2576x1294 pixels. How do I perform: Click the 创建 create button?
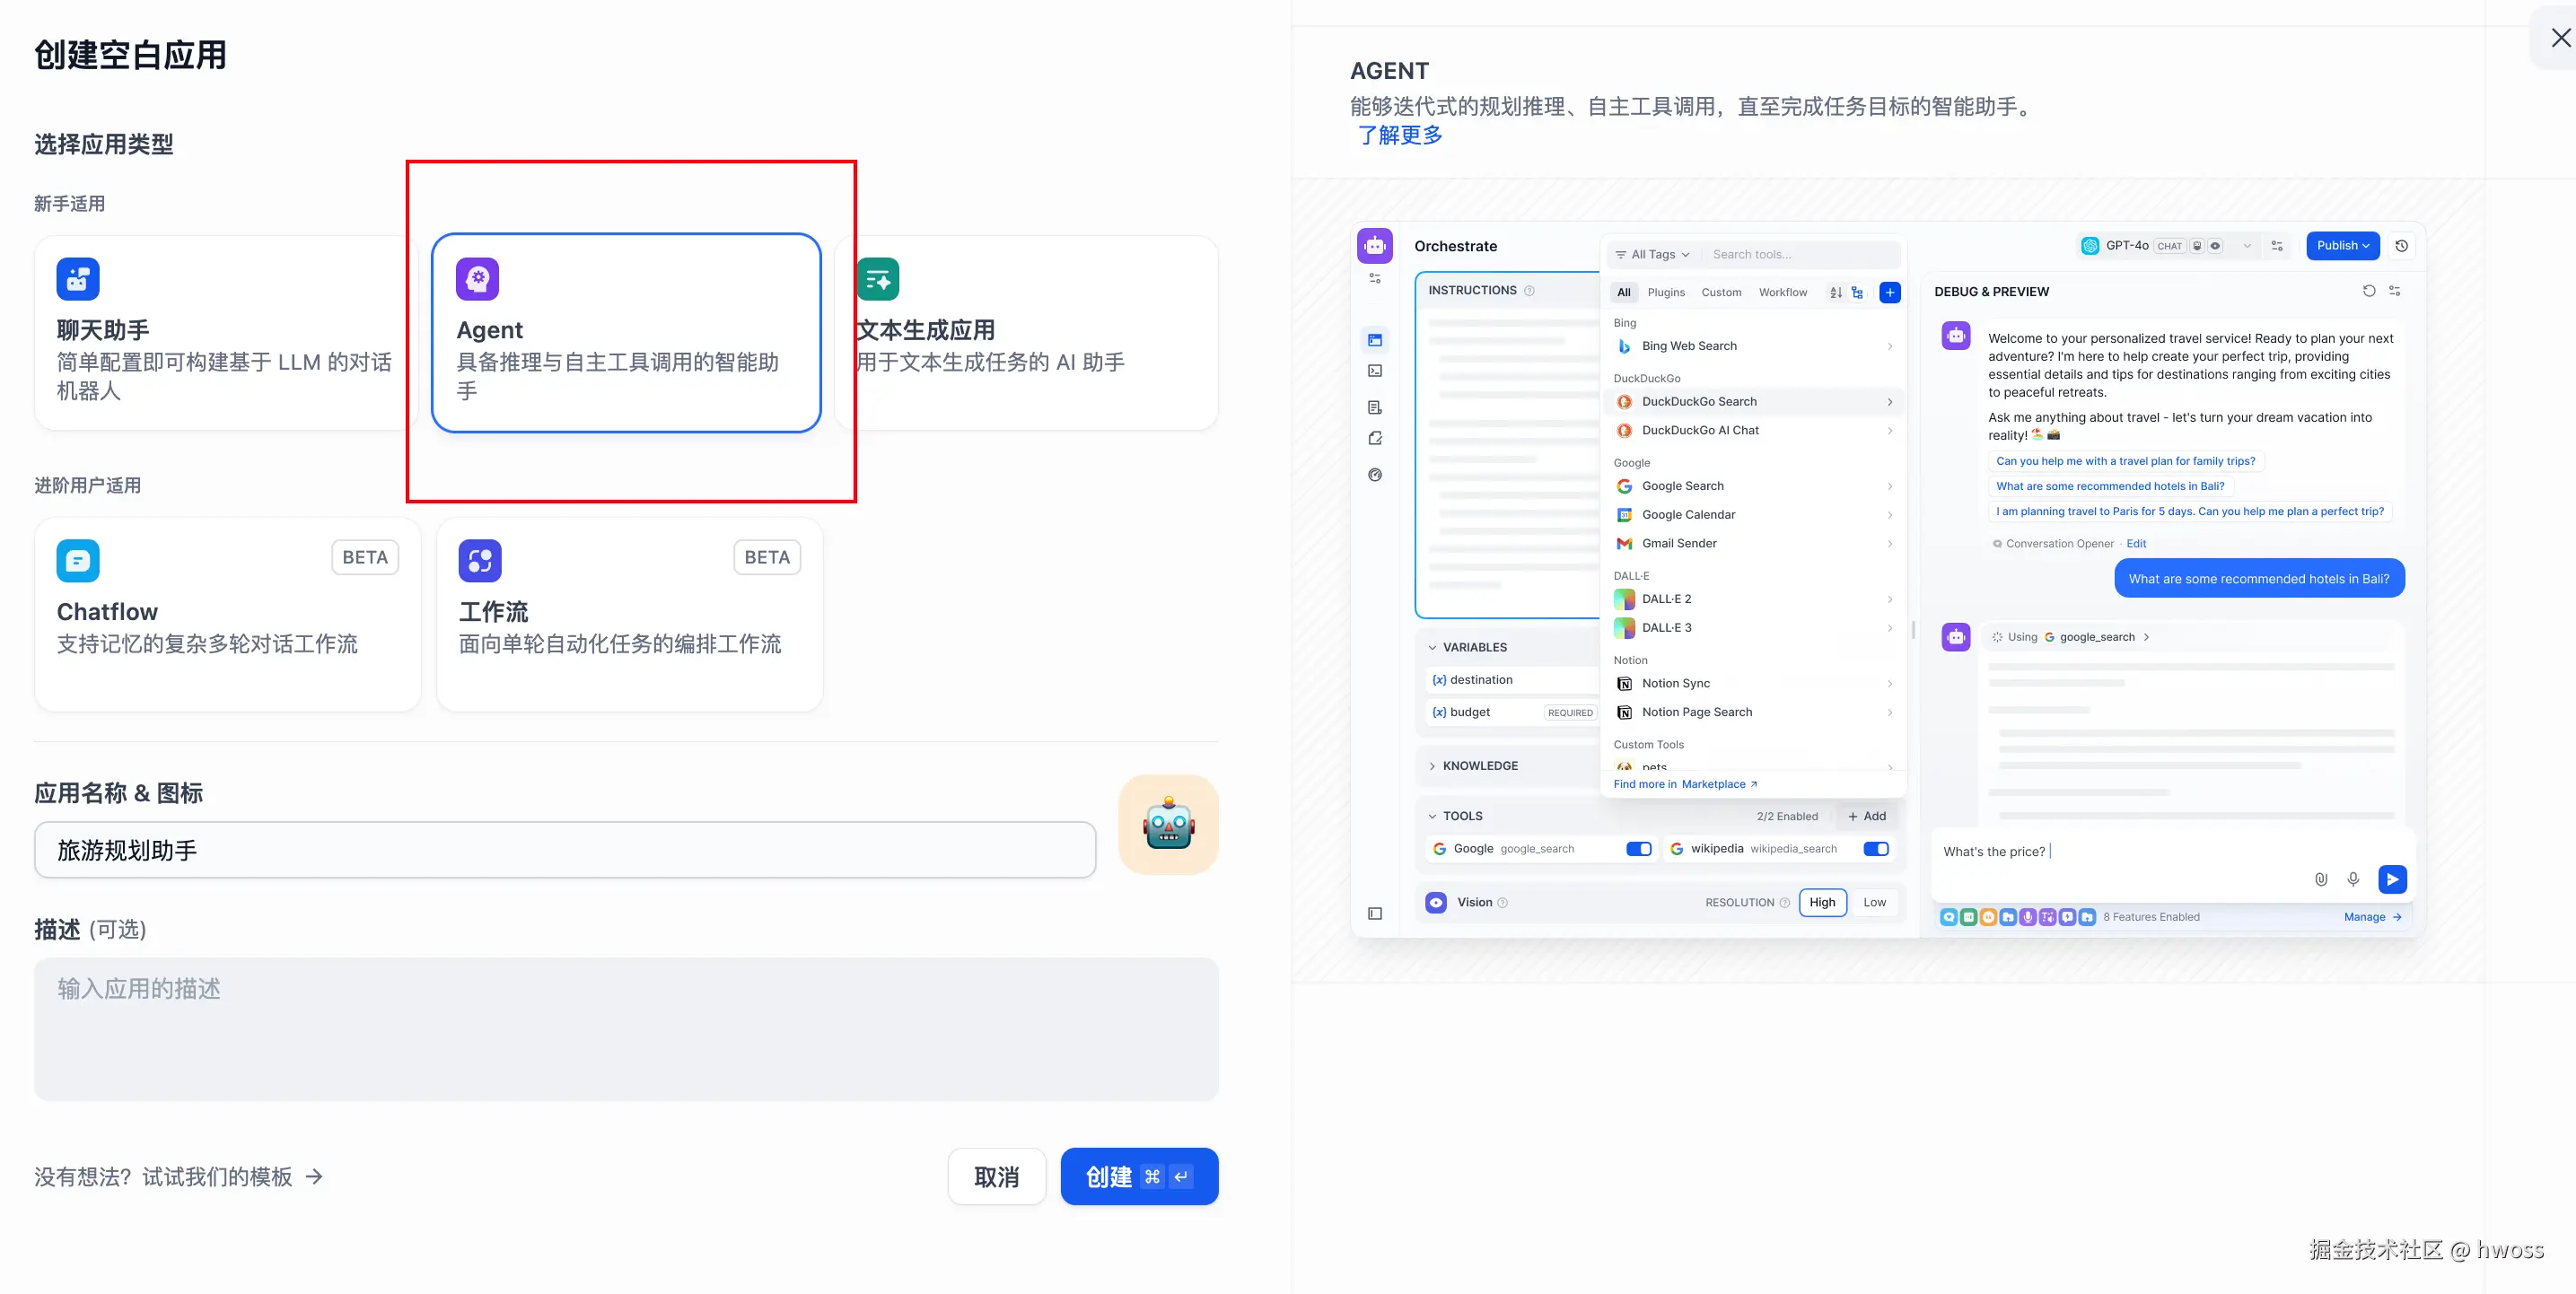(1138, 1177)
